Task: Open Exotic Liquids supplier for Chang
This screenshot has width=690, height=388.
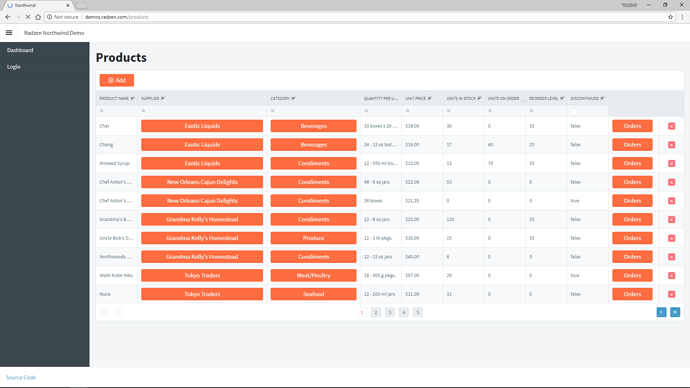Action: (202, 145)
